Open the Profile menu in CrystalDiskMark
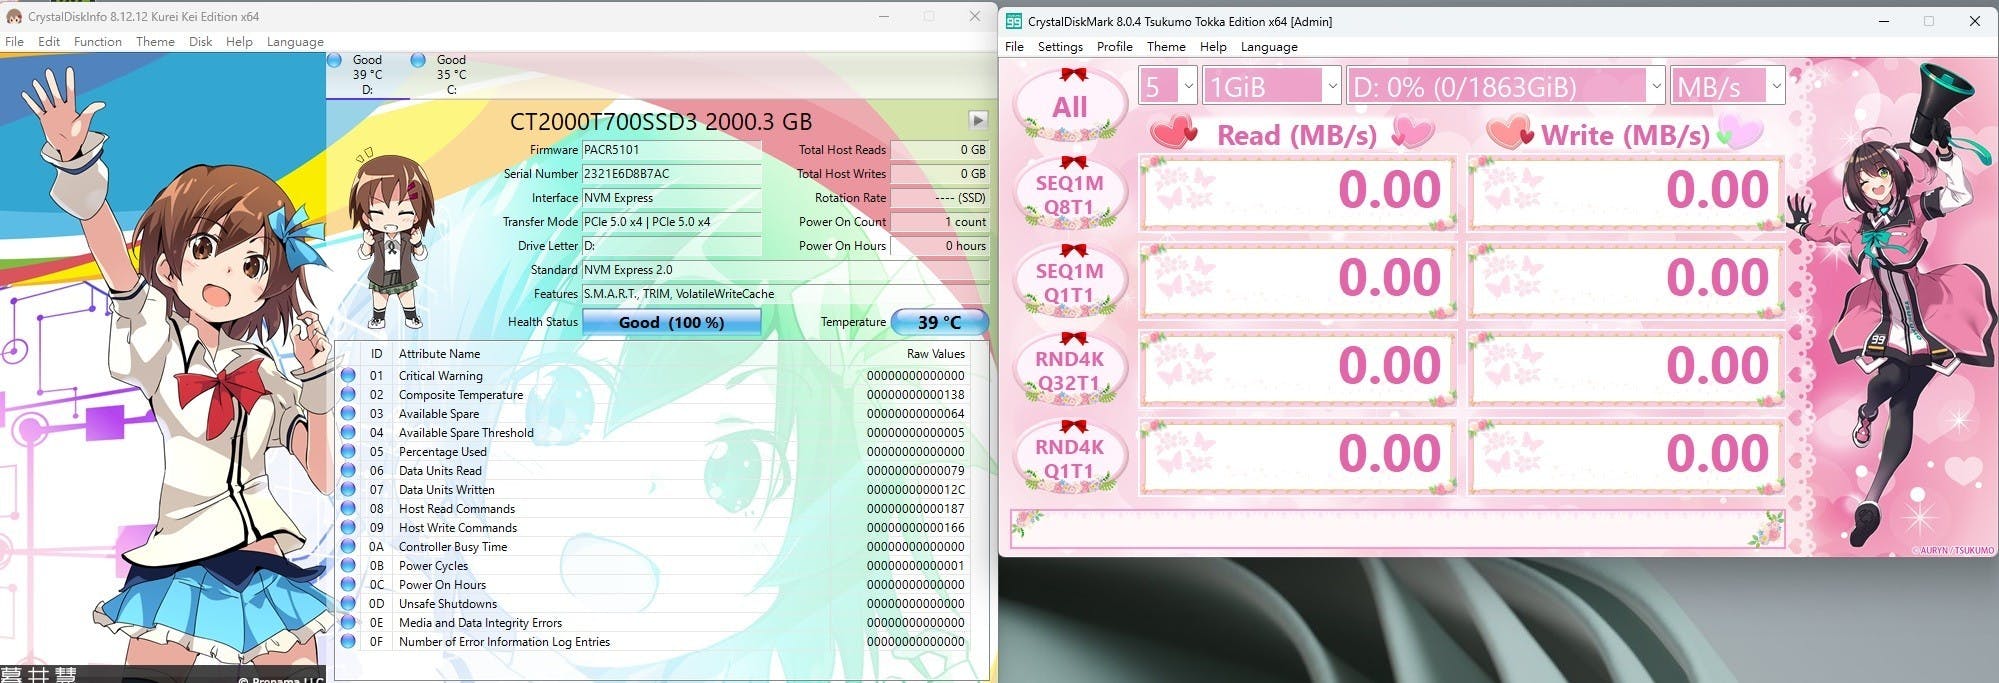 (1114, 47)
